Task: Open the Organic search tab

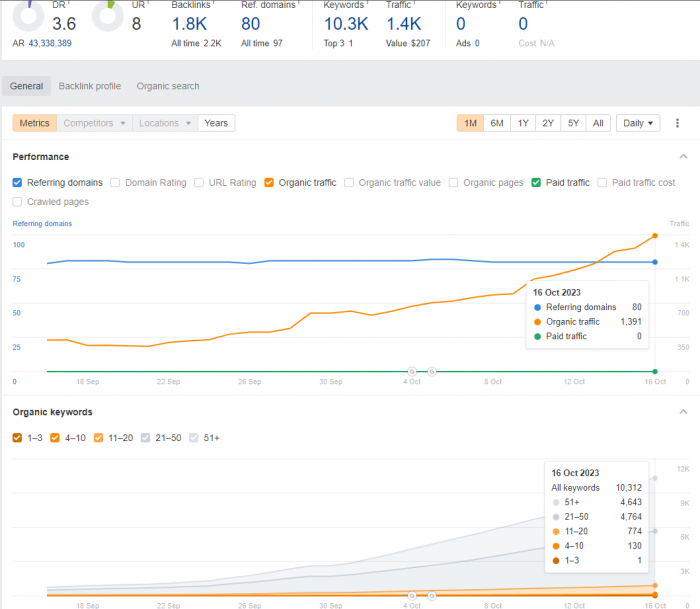Action: point(168,86)
